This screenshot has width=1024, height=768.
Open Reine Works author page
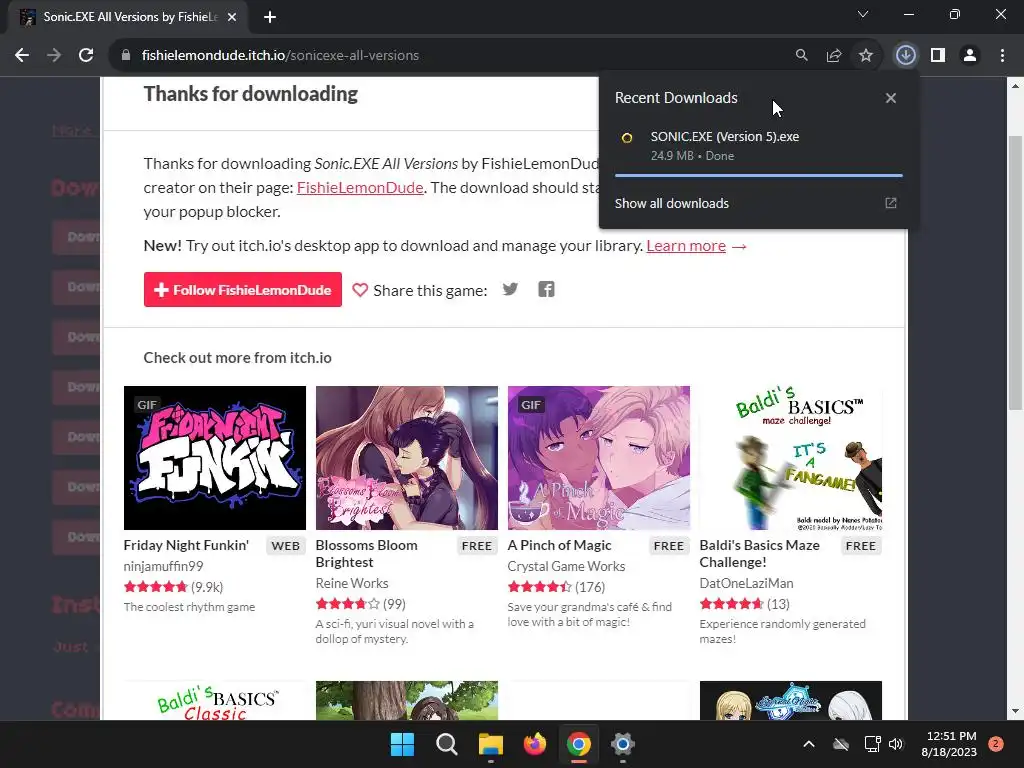tap(352, 583)
